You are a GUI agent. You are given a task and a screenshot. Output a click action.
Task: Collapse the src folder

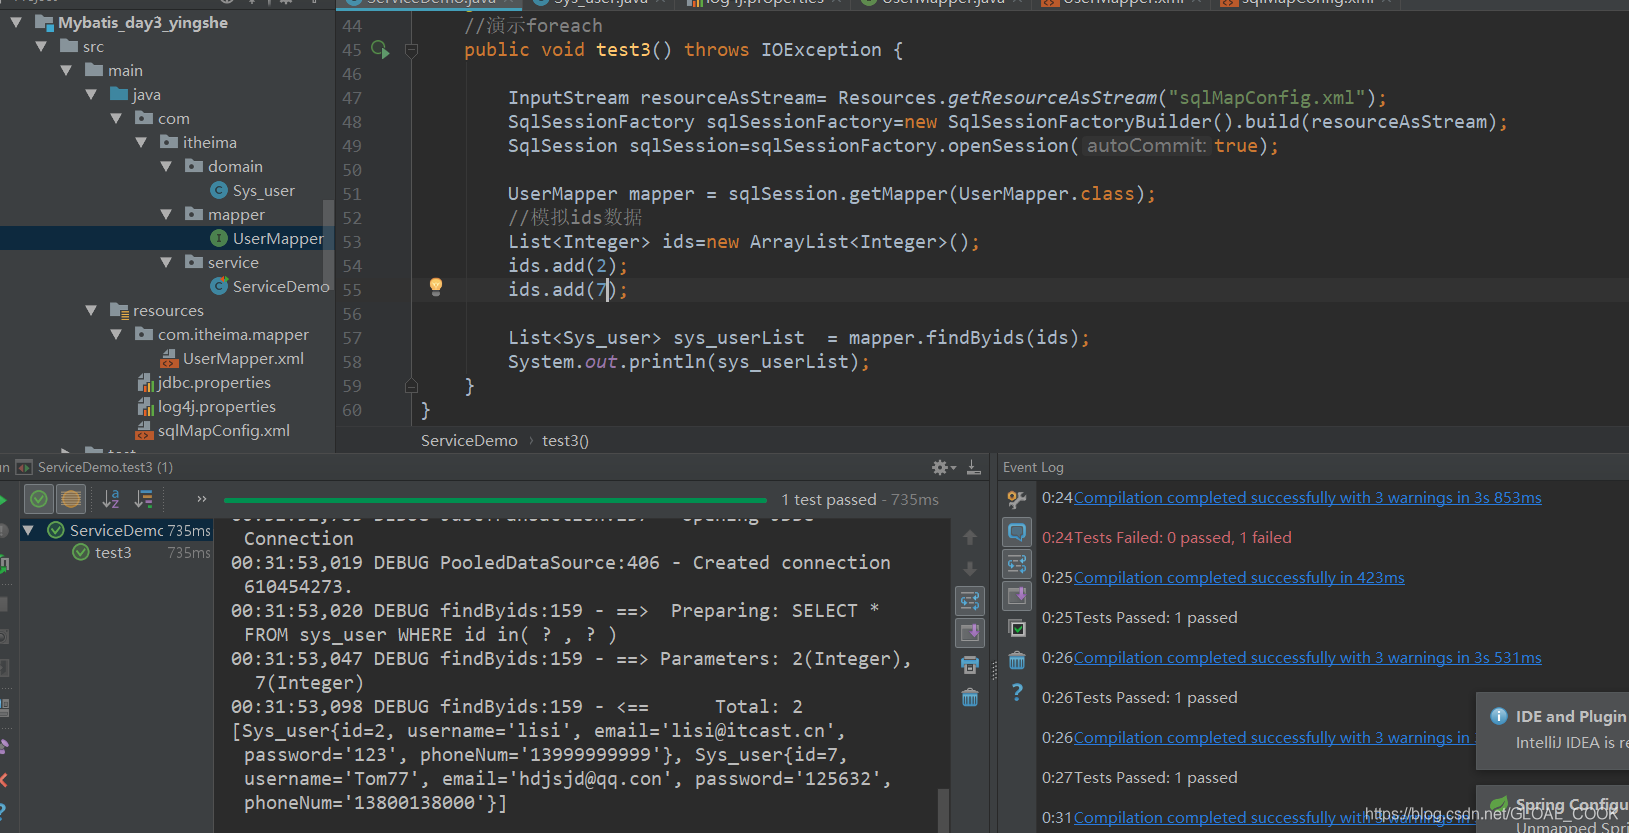pos(41,46)
